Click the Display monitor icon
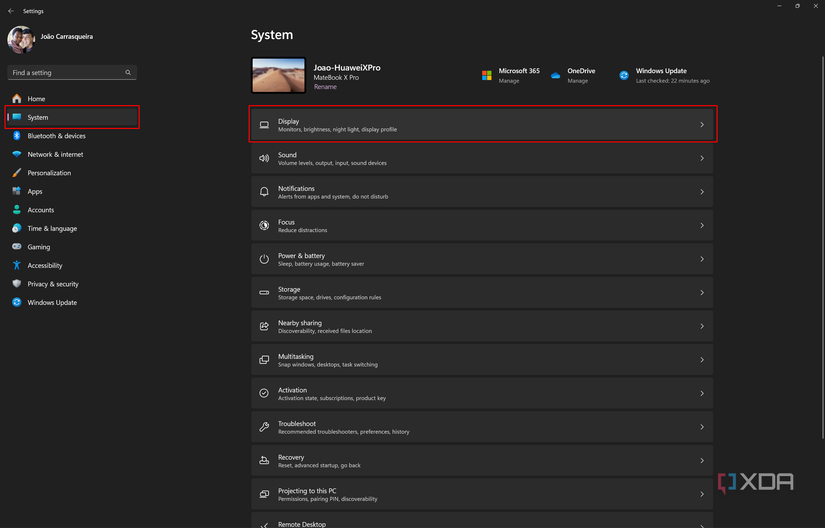This screenshot has height=528, width=825. click(264, 125)
